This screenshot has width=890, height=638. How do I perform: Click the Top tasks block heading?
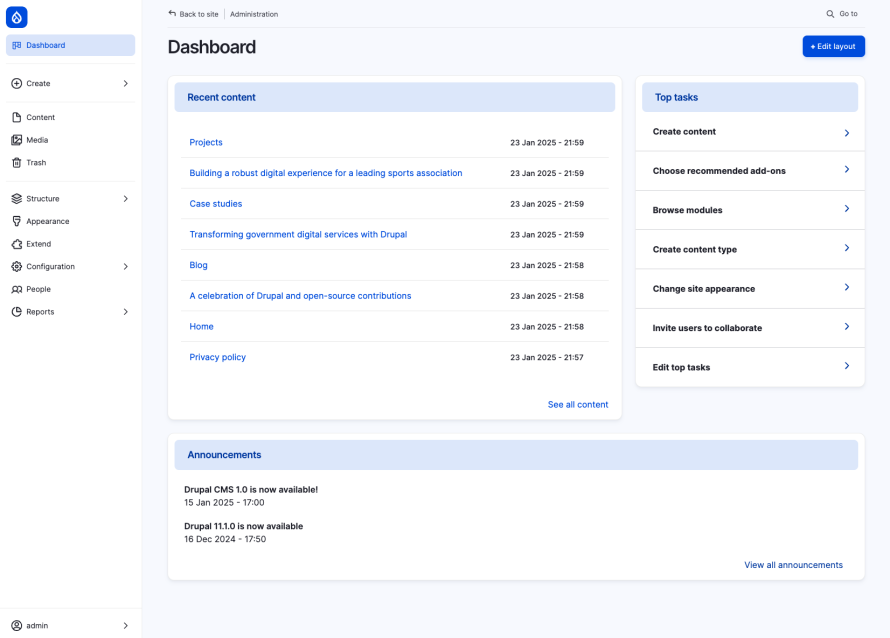677,97
